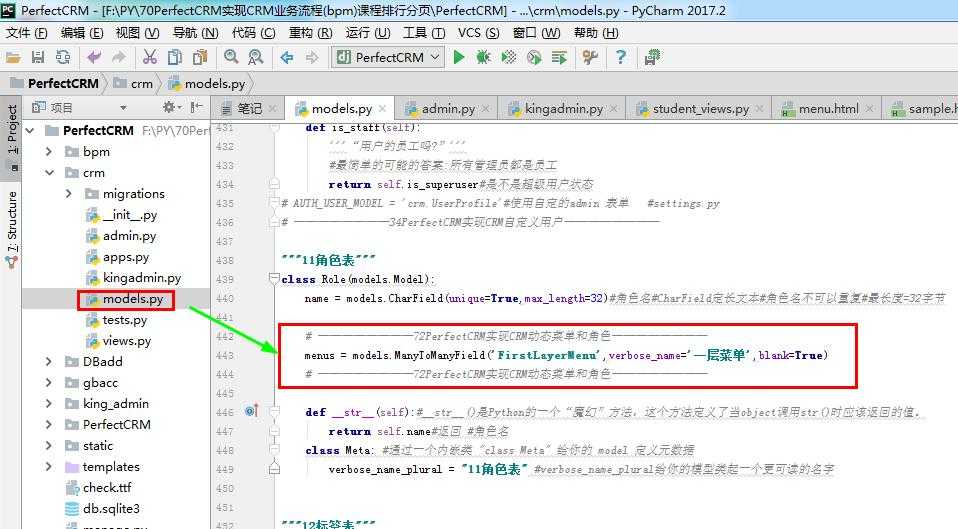Click the profiler run icon
Image resolution: width=958 pixels, height=529 pixels.
coord(534,57)
